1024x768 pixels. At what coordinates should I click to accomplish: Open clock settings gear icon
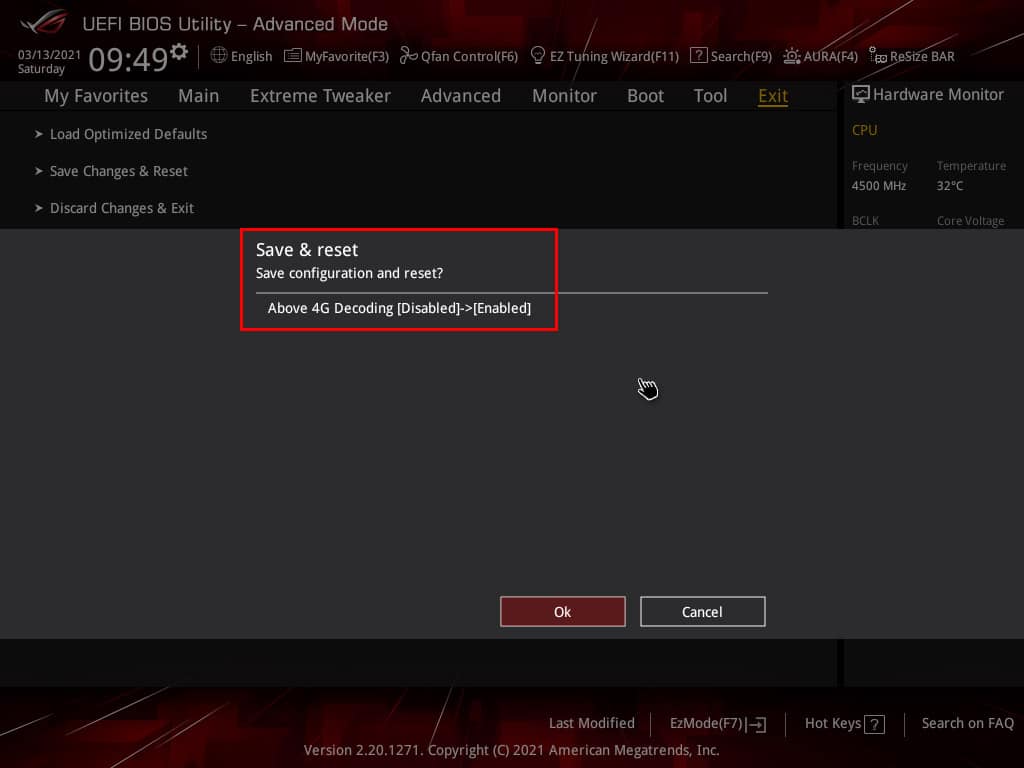point(179,52)
